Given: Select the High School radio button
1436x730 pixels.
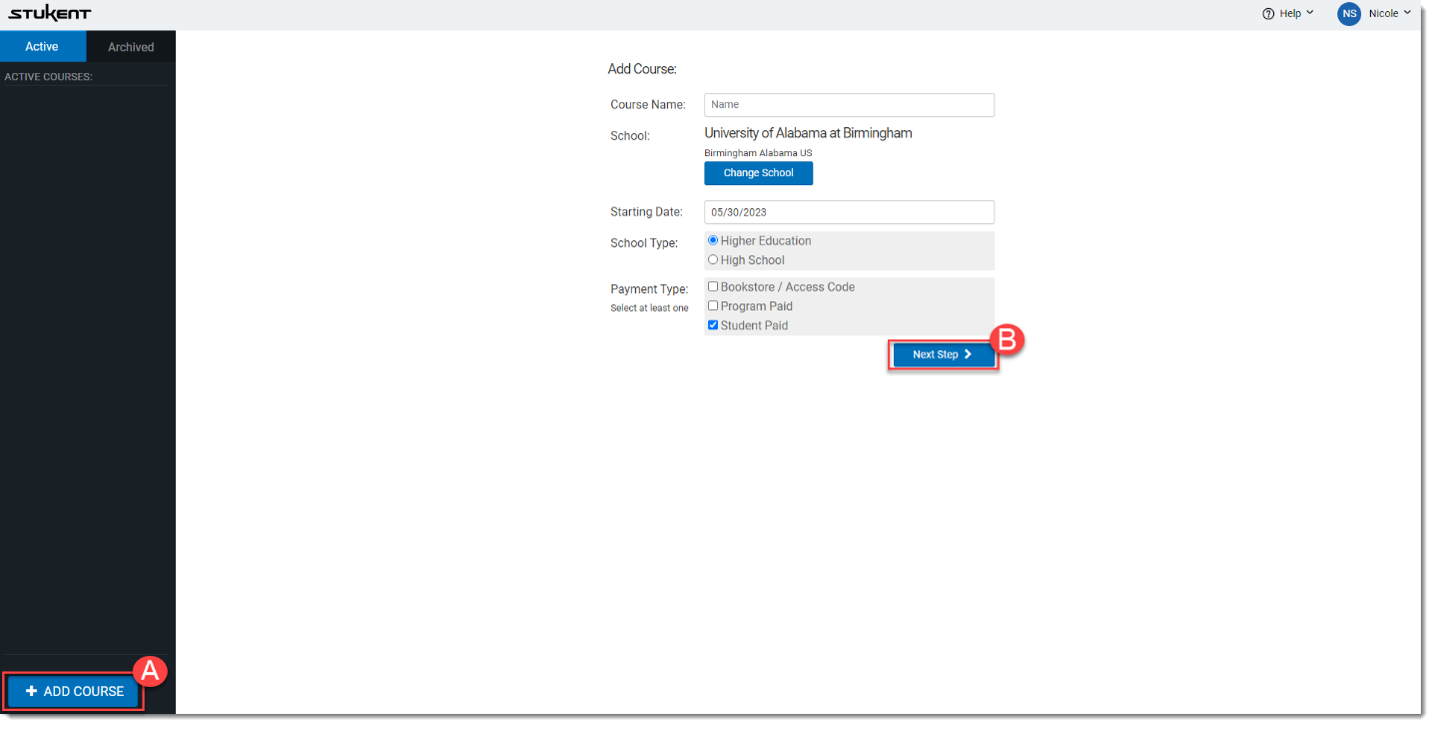Looking at the screenshot, I should click(x=712, y=259).
